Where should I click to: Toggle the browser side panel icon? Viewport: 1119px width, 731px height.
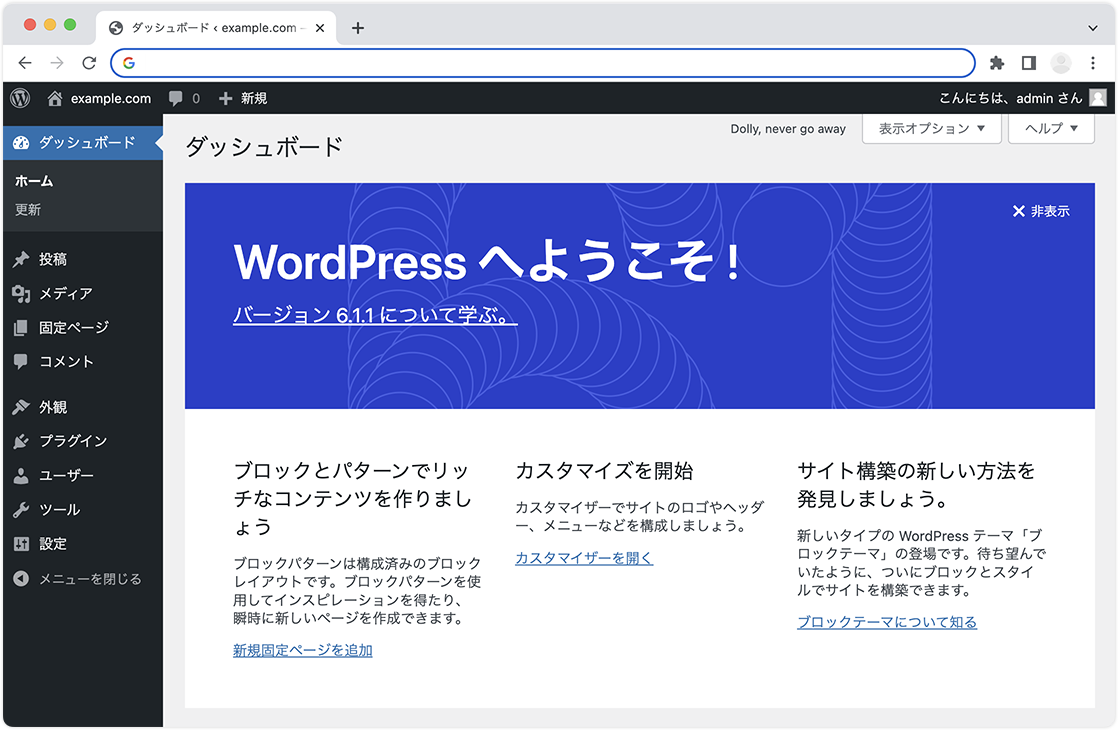[1029, 64]
